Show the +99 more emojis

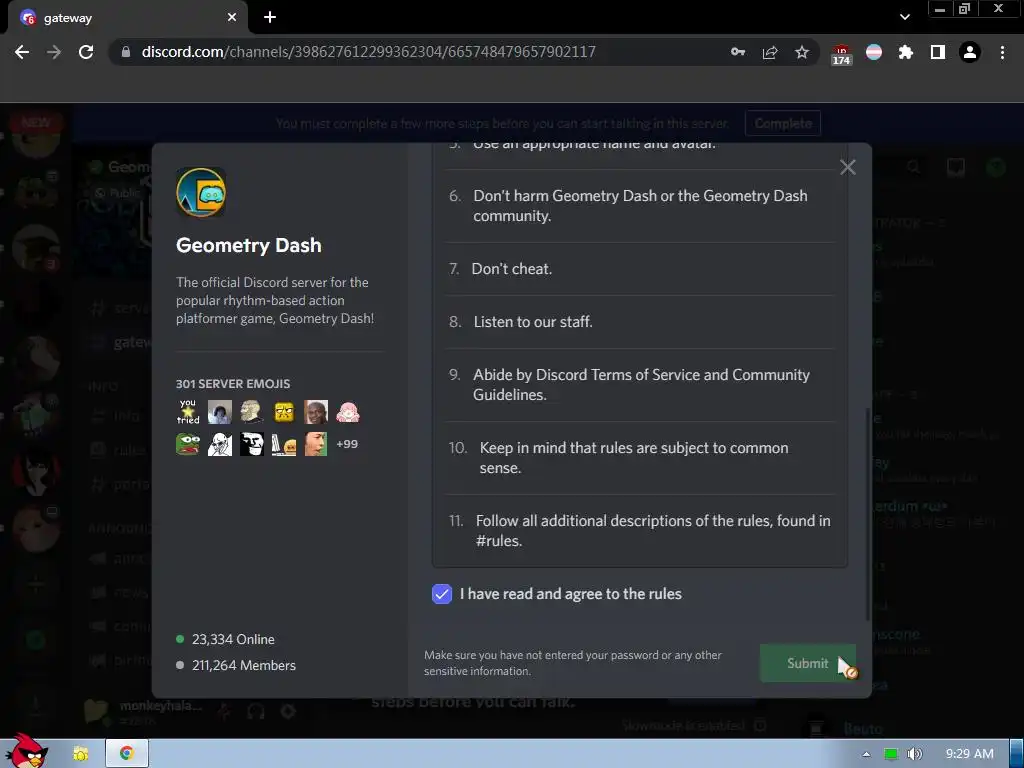[347, 444]
